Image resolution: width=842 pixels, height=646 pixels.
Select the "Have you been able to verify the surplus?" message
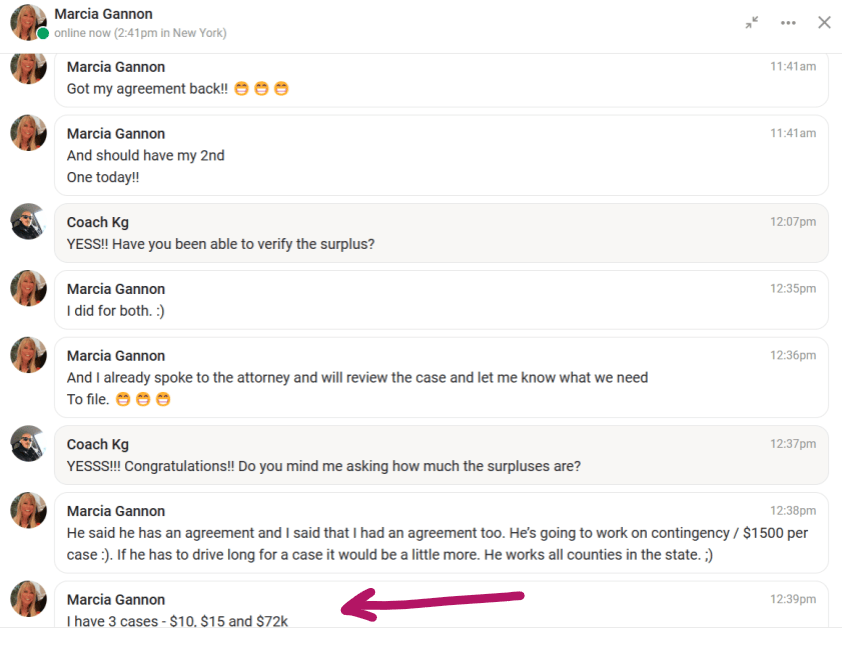[x=221, y=244]
